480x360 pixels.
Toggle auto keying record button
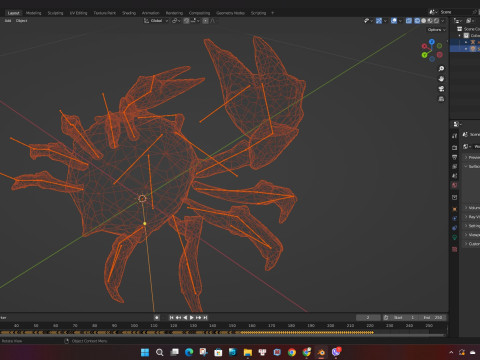157,317
